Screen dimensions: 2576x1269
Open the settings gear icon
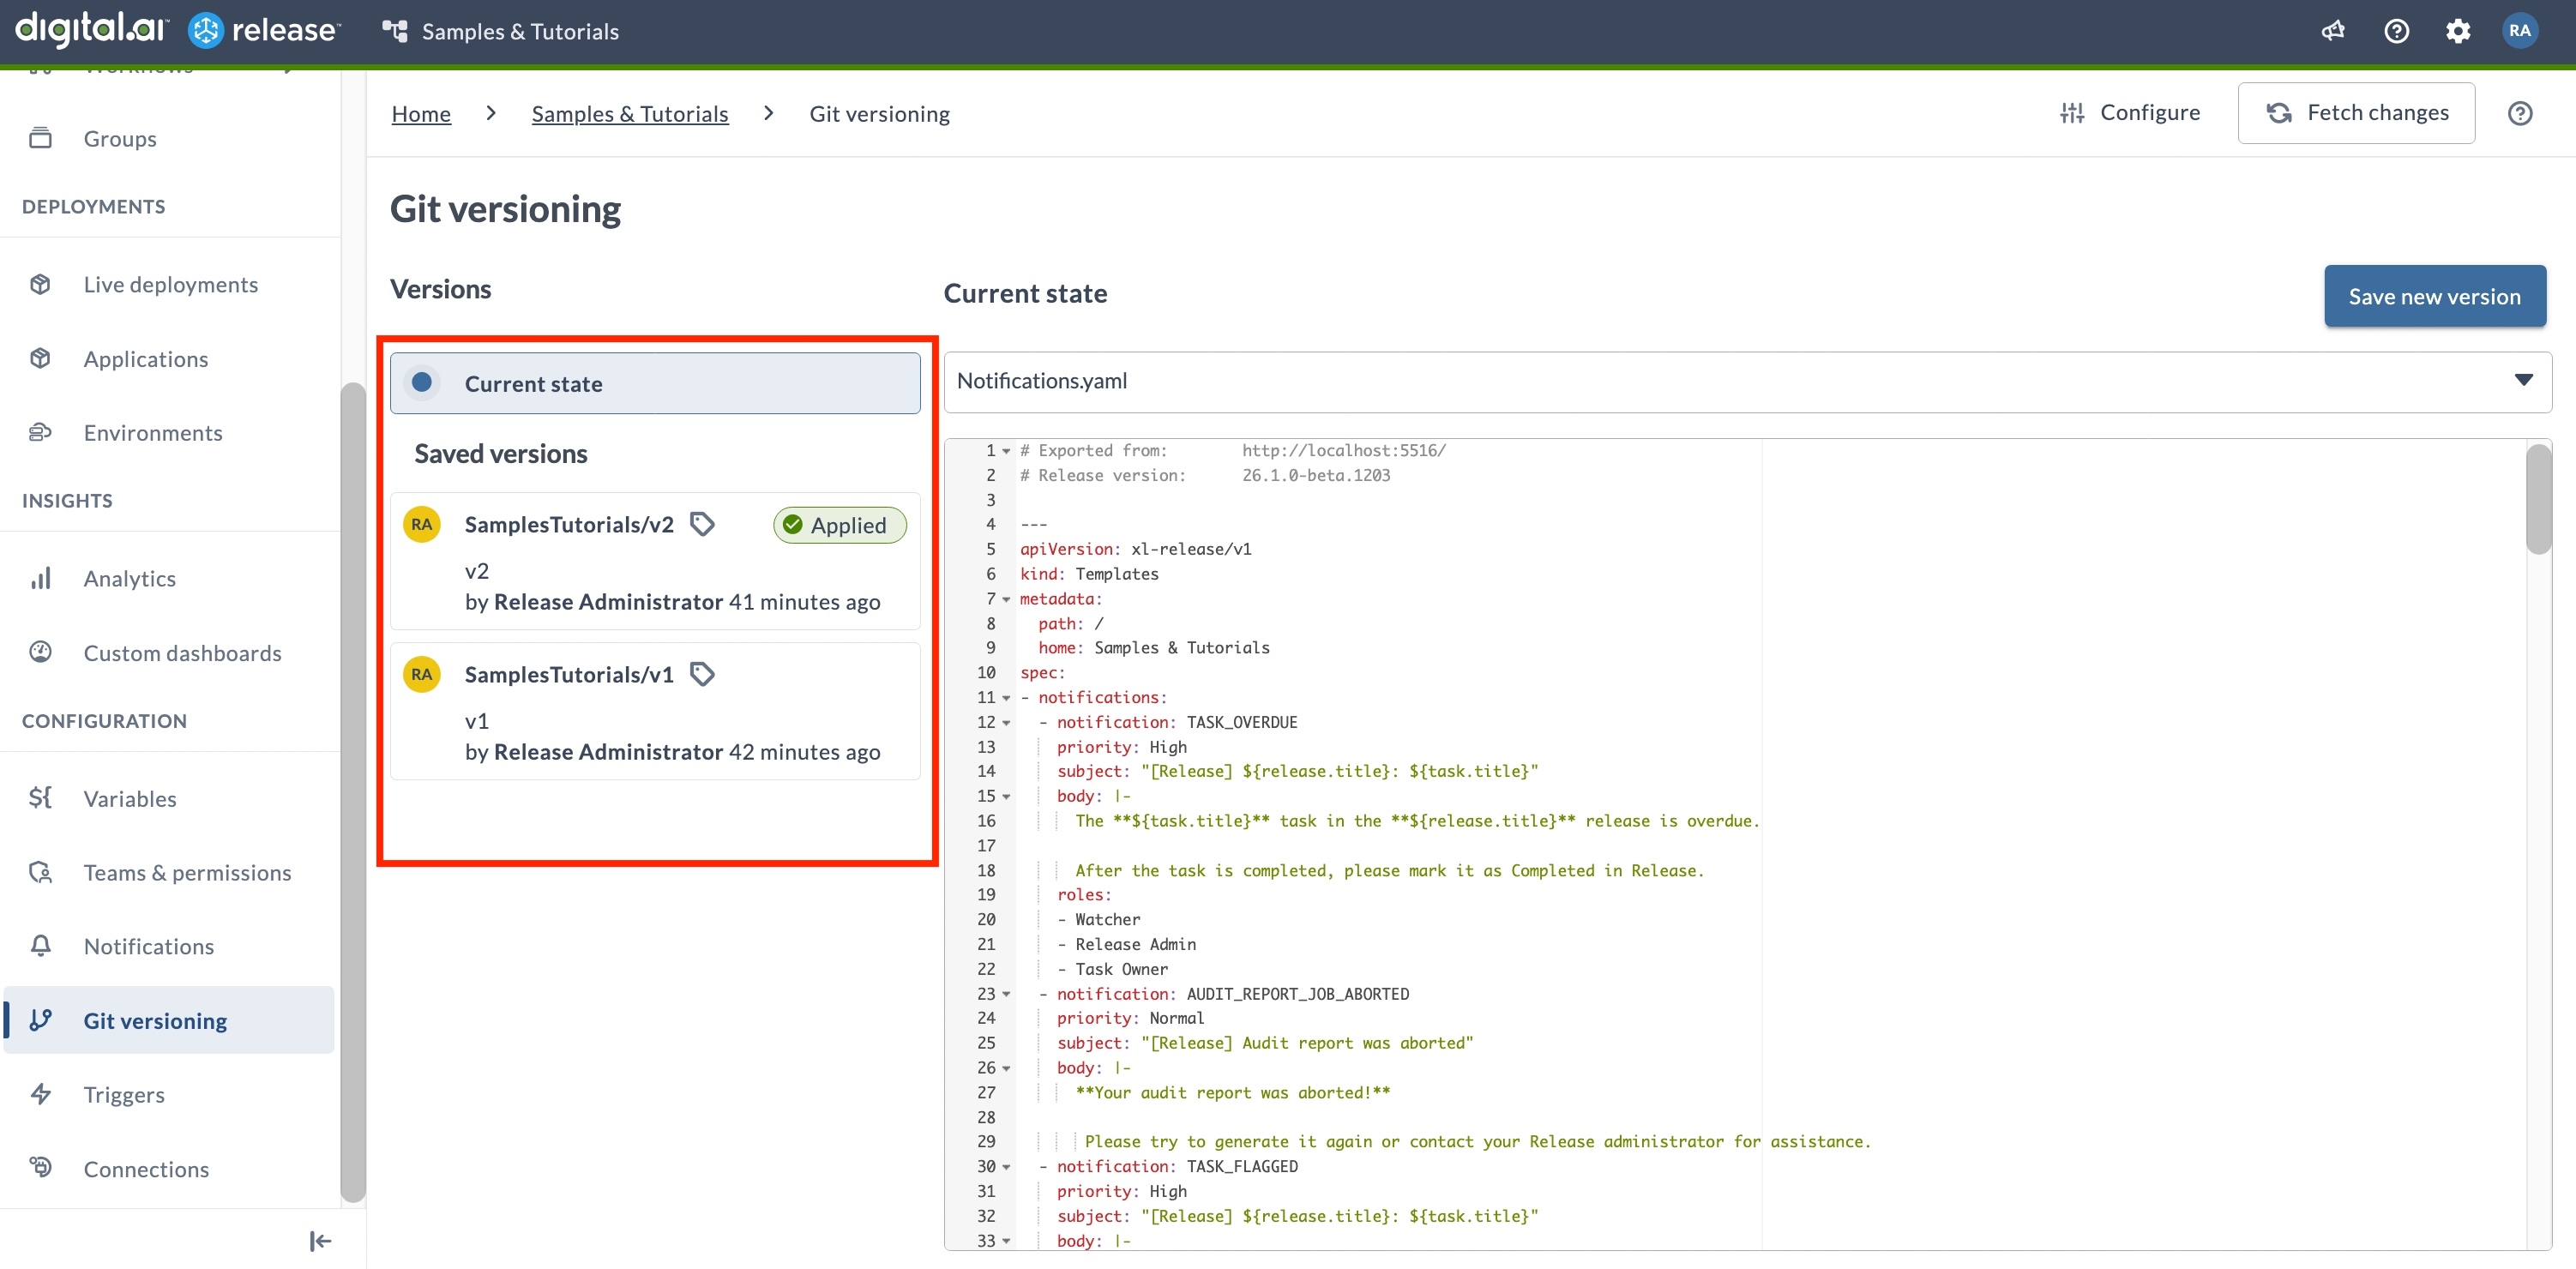[x=2457, y=31]
